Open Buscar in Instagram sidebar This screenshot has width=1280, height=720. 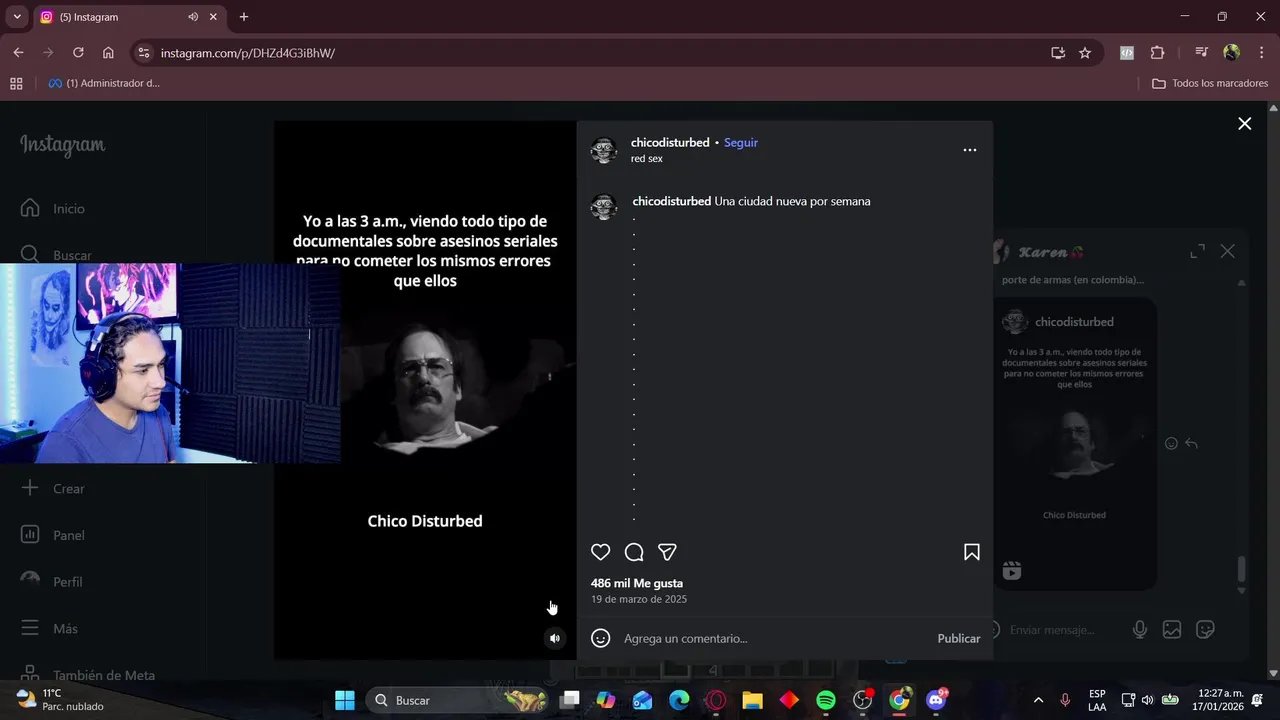(56, 255)
